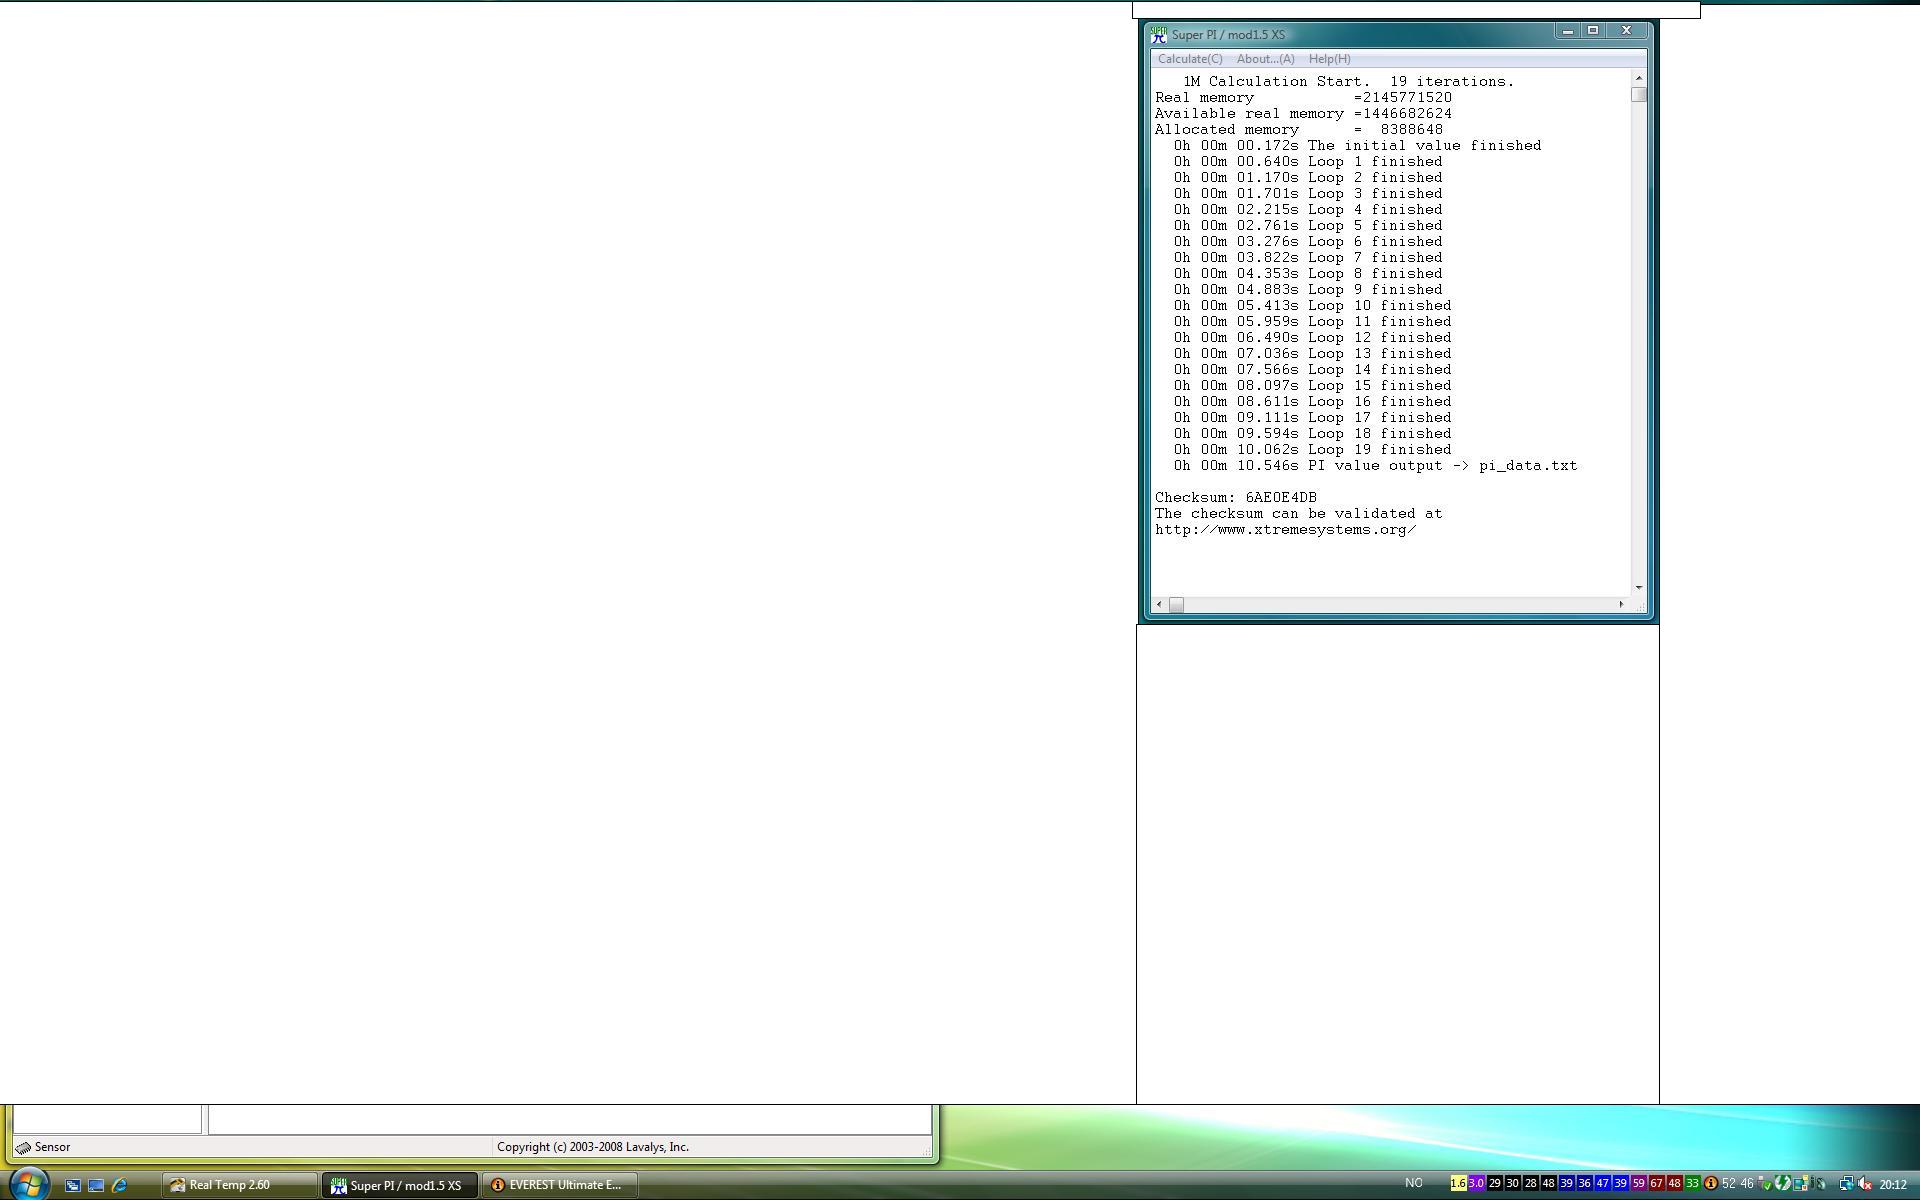Image resolution: width=1920 pixels, height=1200 pixels.
Task: Click the black 30 tray sensor icon
Action: coord(1513,1183)
